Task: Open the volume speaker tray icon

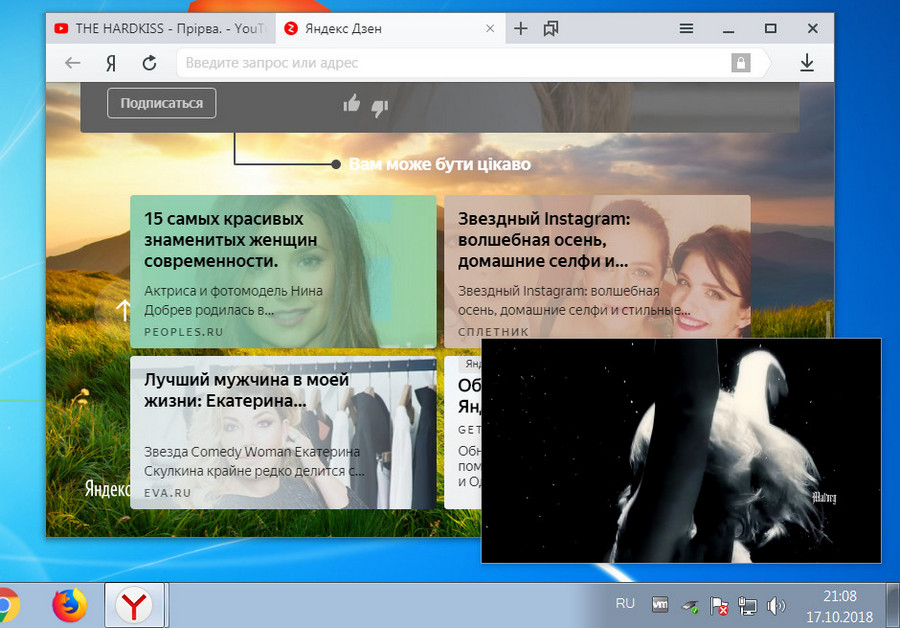Action: coord(775,606)
